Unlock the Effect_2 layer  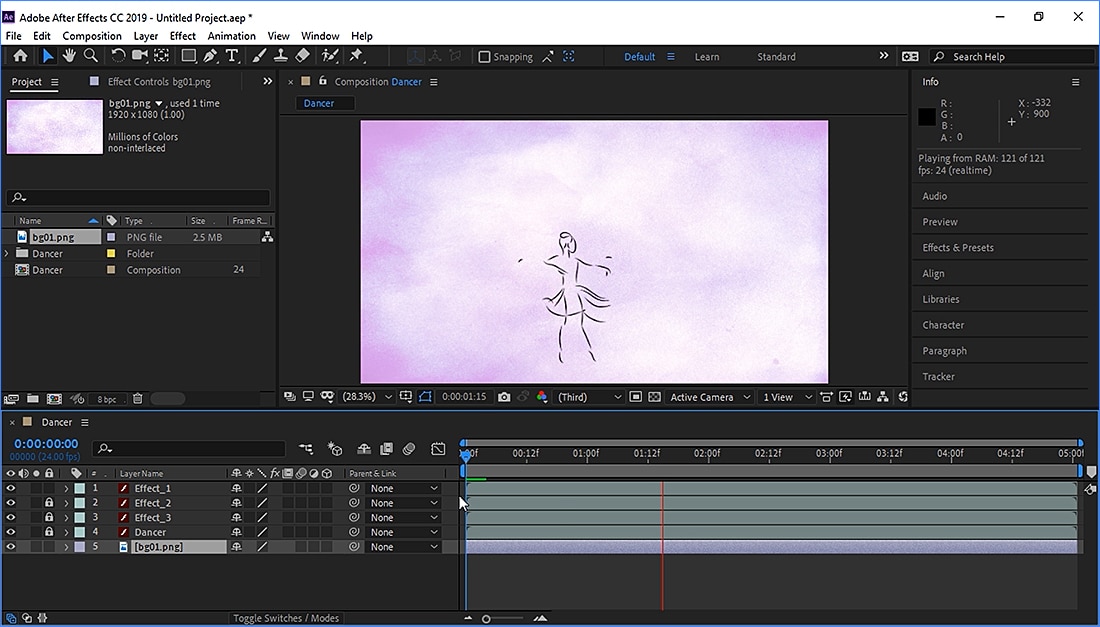tap(48, 502)
